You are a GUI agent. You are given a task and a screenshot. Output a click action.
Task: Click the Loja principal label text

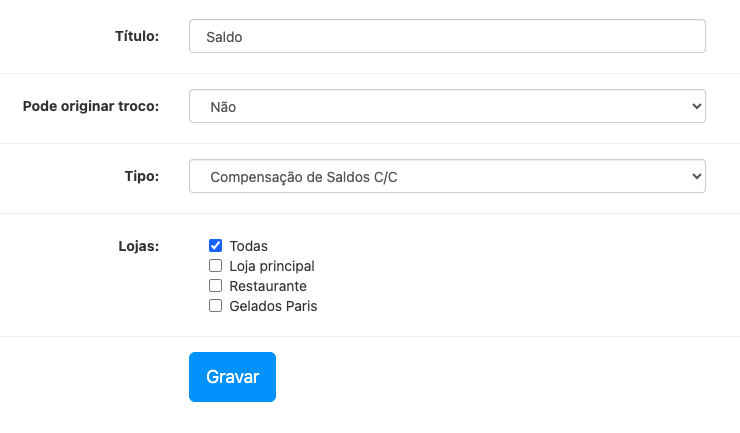(x=272, y=266)
